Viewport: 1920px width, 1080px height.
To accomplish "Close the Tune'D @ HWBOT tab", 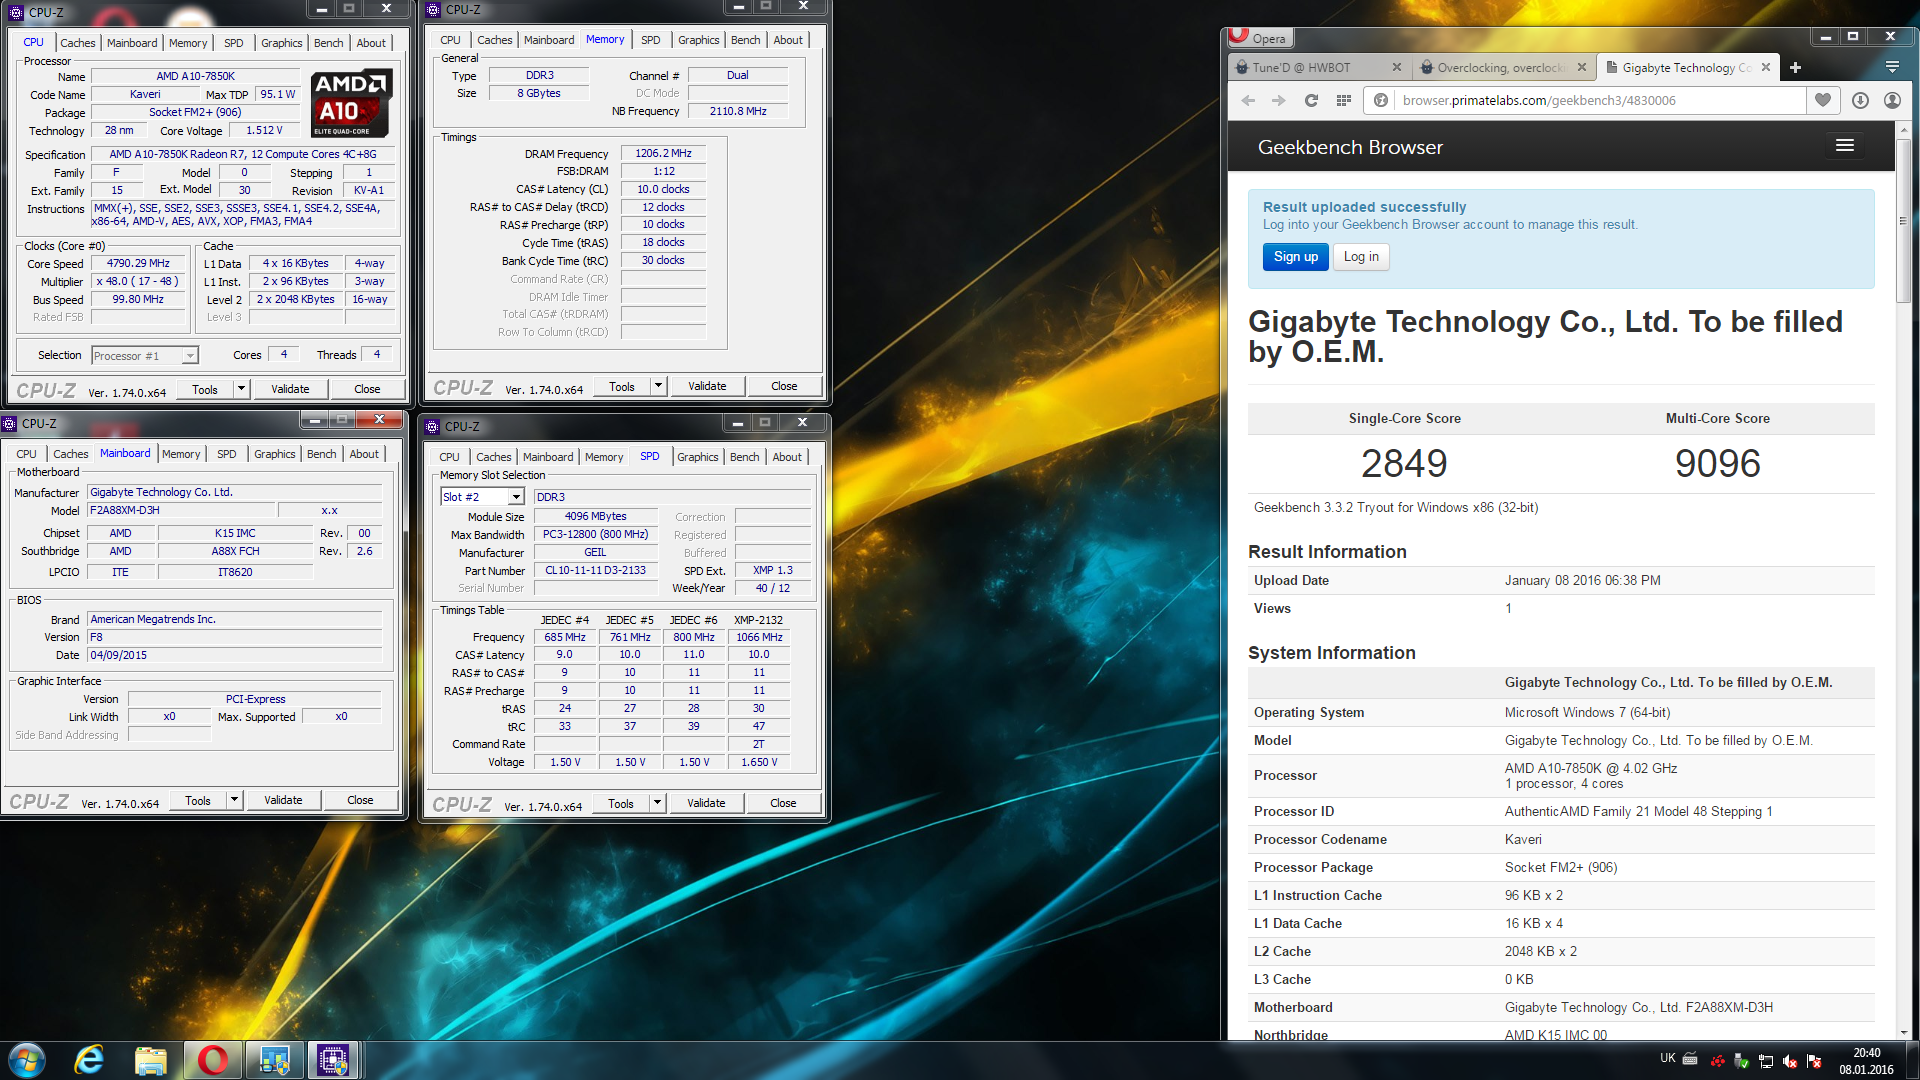I will [1397, 68].
